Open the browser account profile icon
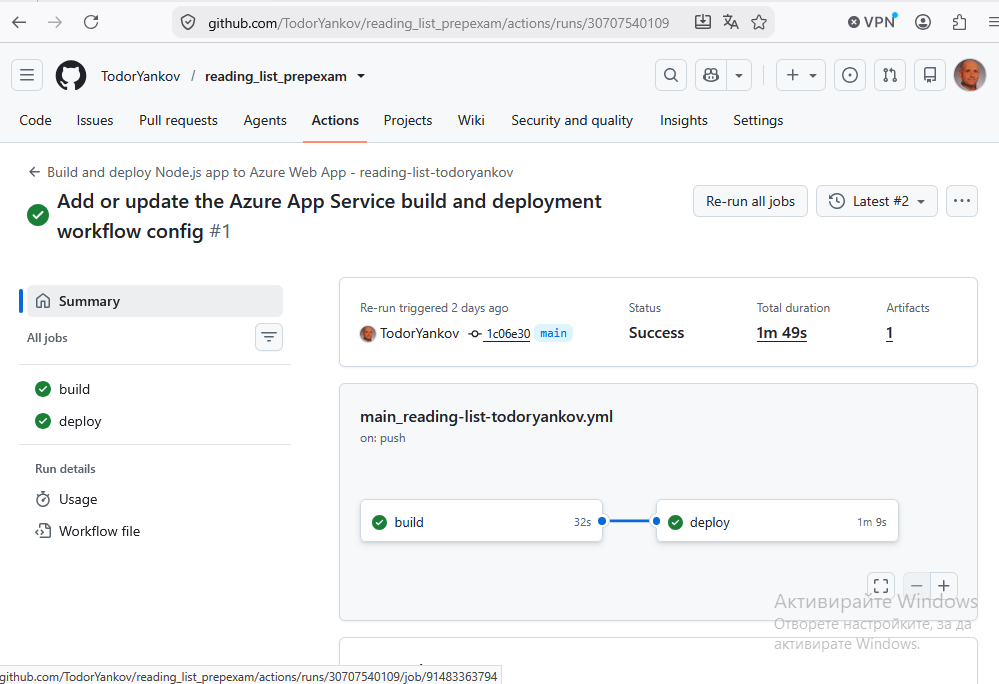The height and width of the screenshot is (684, 999). pyautogui.click(x=923, y=22)
